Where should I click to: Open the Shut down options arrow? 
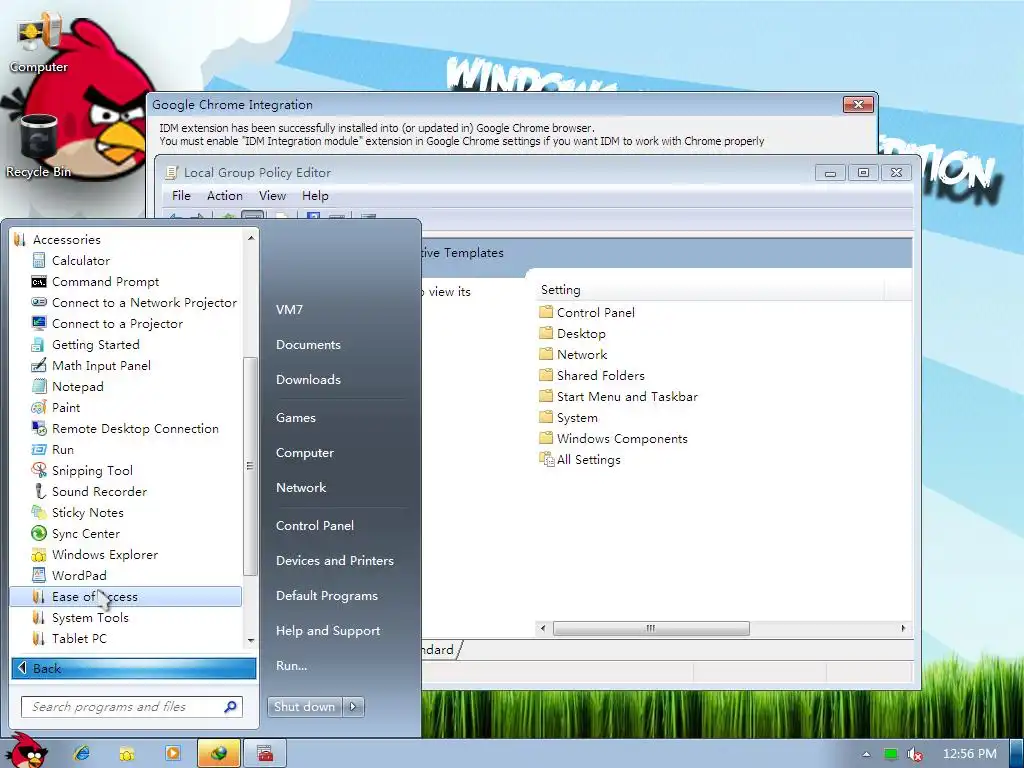[353, 707]
